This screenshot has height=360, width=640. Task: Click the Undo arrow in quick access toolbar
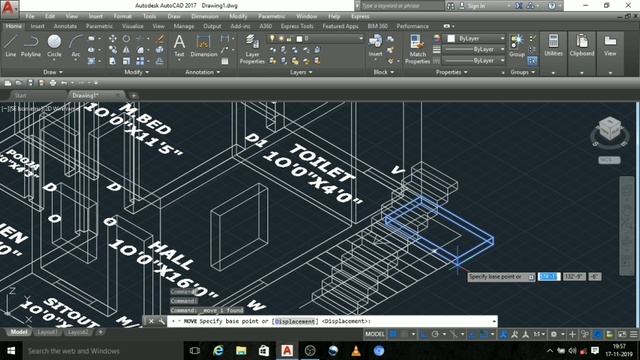point(64,83)
